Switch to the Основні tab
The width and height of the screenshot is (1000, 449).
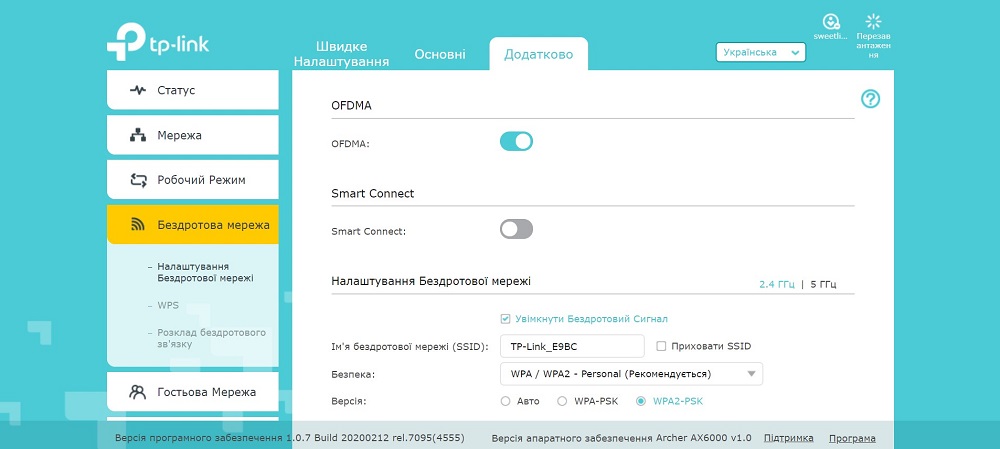point(440,54)
